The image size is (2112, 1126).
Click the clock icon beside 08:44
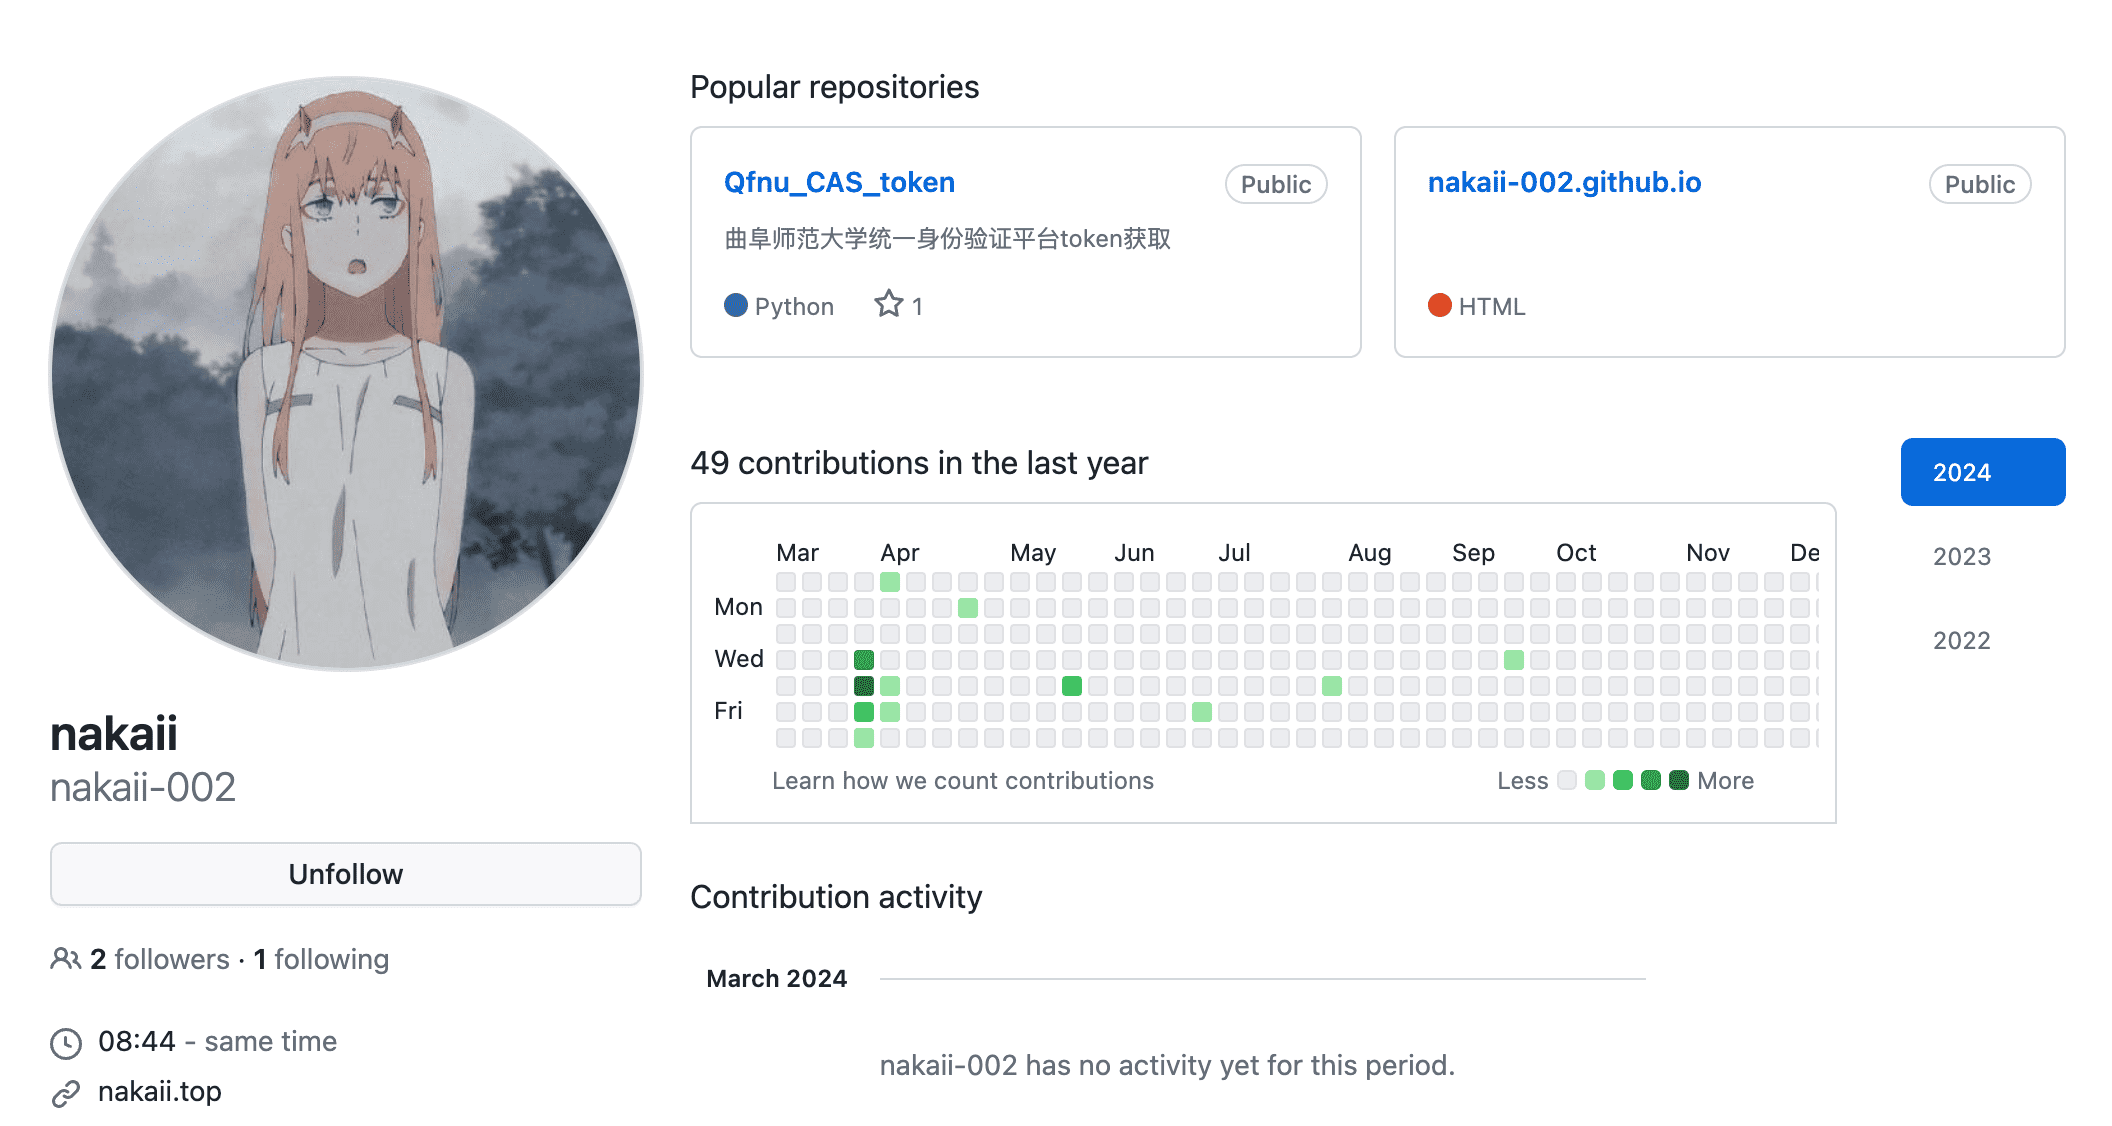pos(66,1043)
